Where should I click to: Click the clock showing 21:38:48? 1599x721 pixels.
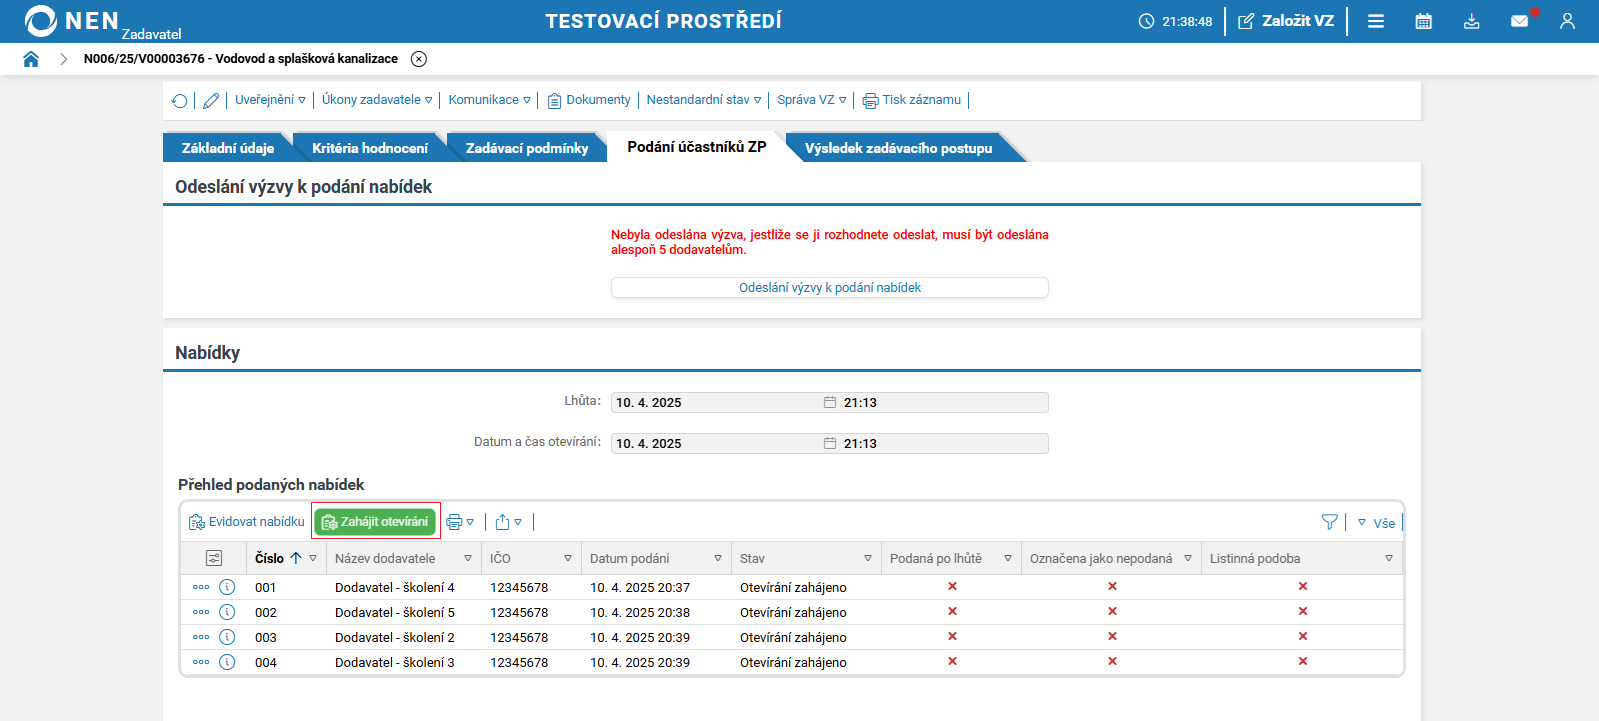point(1175,21)
